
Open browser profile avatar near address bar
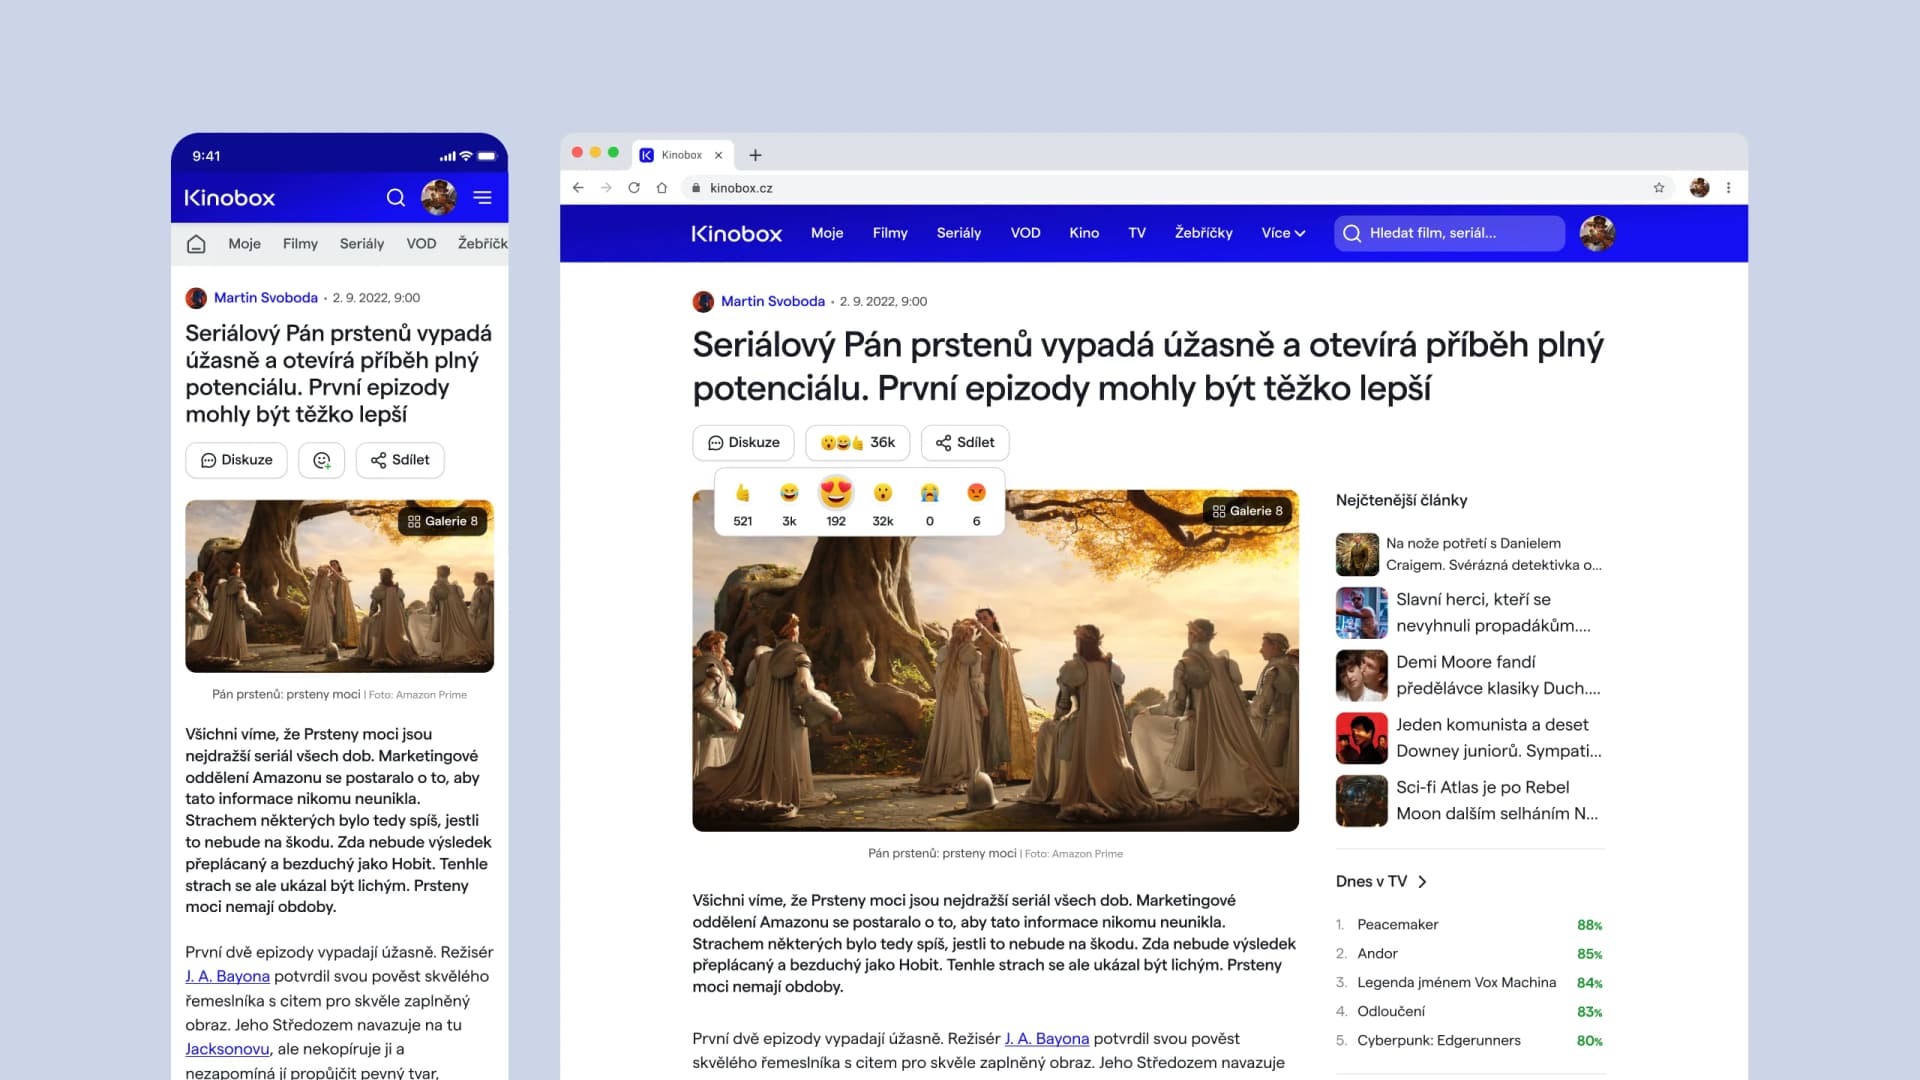[1699, 188]
